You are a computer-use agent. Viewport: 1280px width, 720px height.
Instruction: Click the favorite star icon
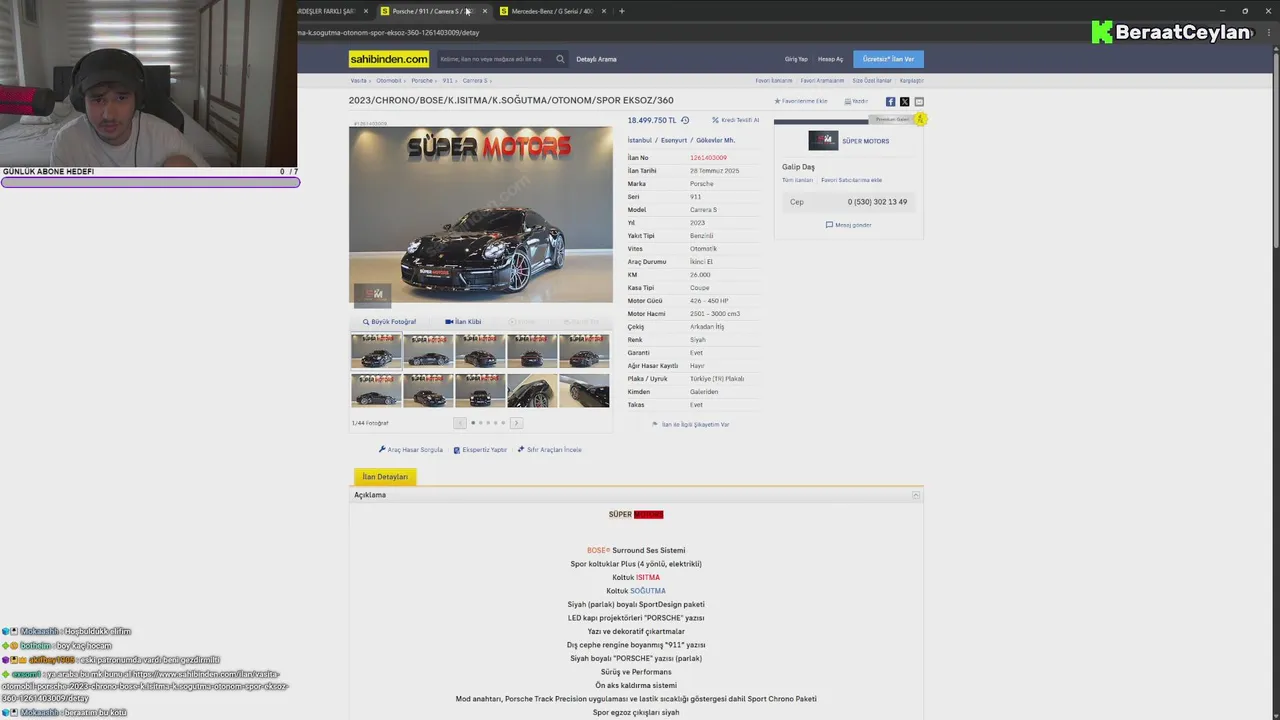click(x=777, y=101)
